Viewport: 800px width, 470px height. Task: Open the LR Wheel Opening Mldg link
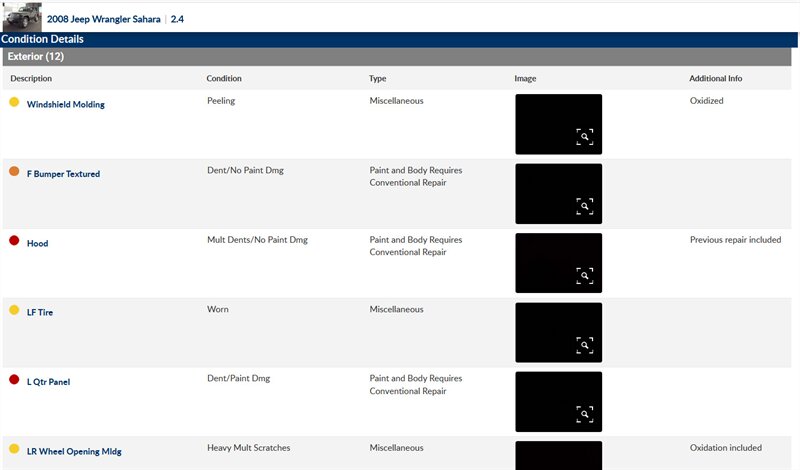[x=74, y=451]
